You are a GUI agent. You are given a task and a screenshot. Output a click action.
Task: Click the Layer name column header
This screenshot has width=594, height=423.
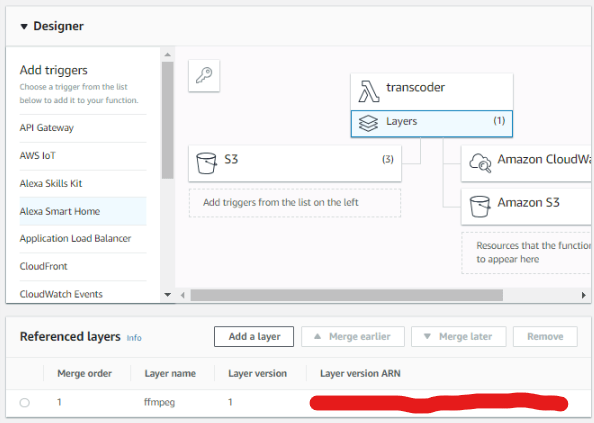pos(170,374)
